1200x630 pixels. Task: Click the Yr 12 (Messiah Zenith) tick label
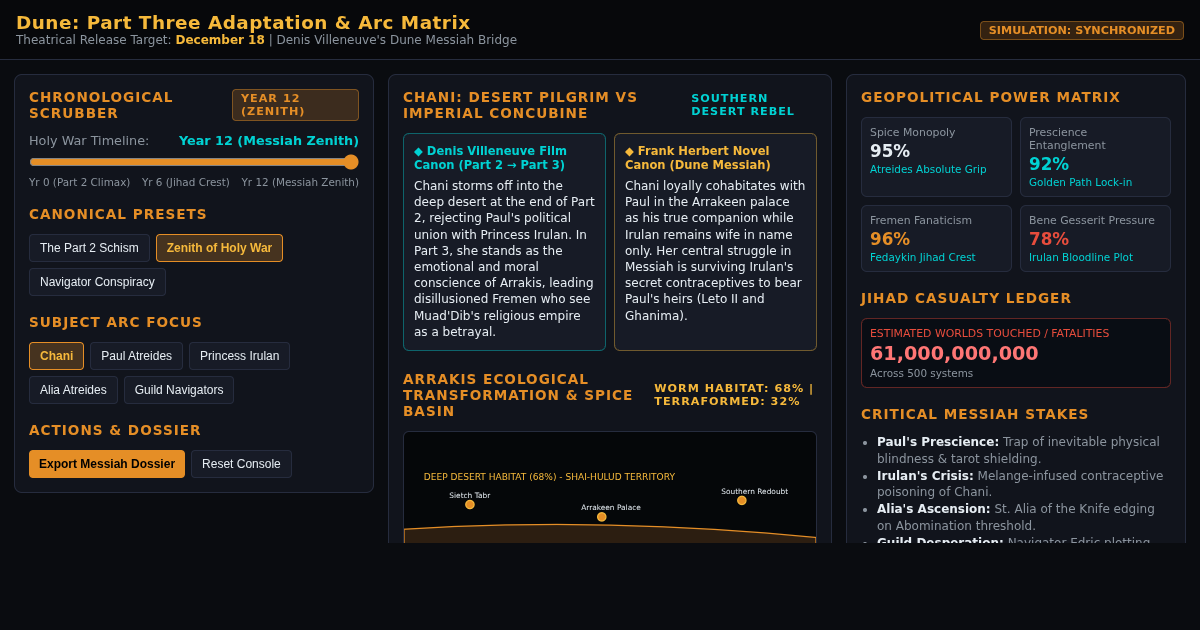[x=300, y=183]
